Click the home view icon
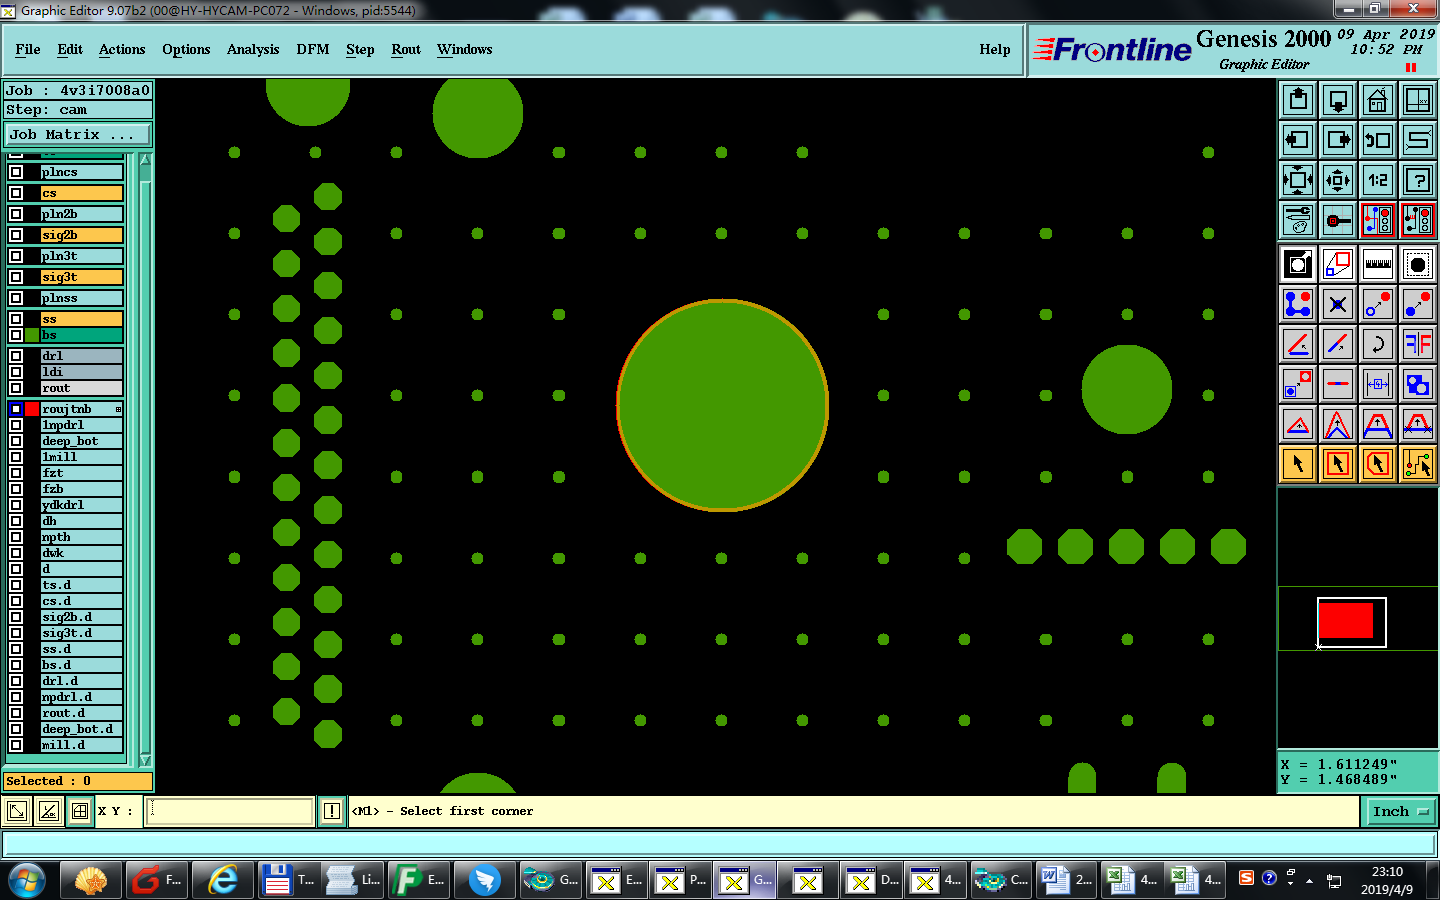The width and height of the screenshot is (1440, 900). pyautogui.click(x=1378, y=100)
